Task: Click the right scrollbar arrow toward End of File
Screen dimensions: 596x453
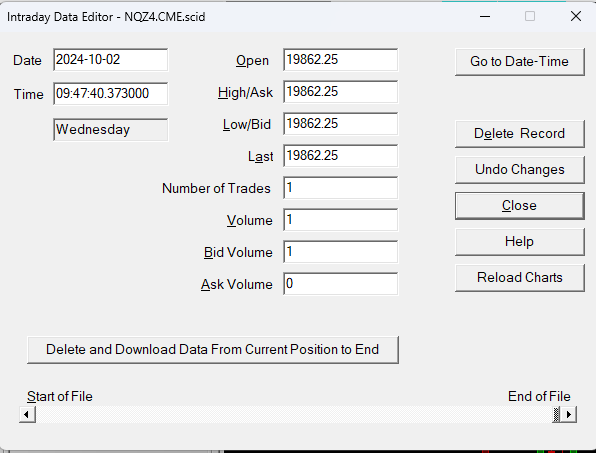Action: 569,414
